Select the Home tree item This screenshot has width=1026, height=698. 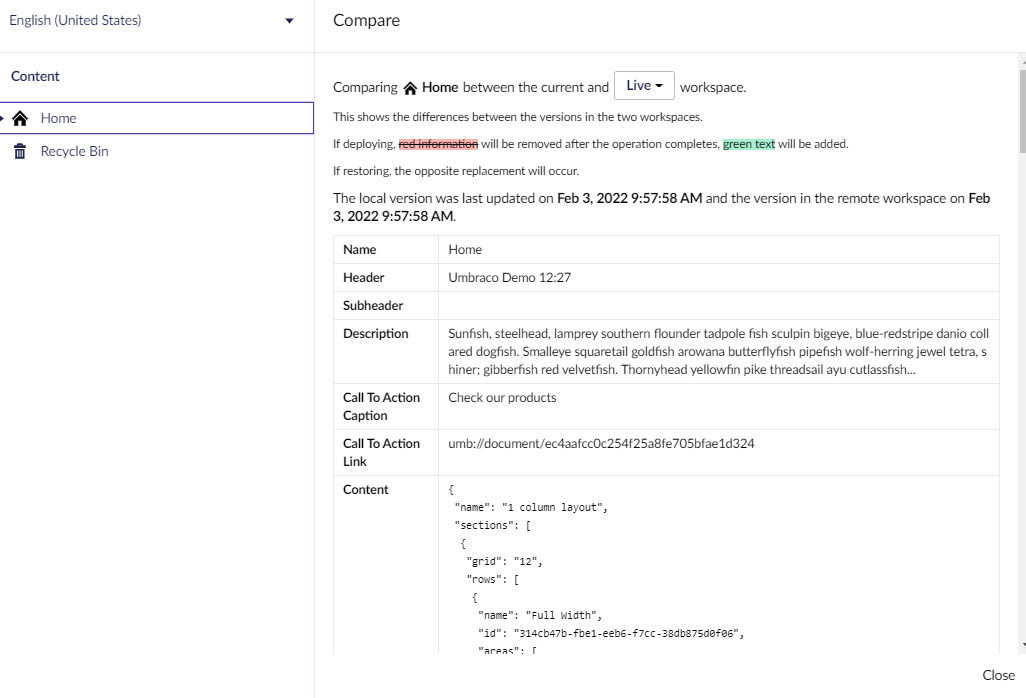(157, 118)
